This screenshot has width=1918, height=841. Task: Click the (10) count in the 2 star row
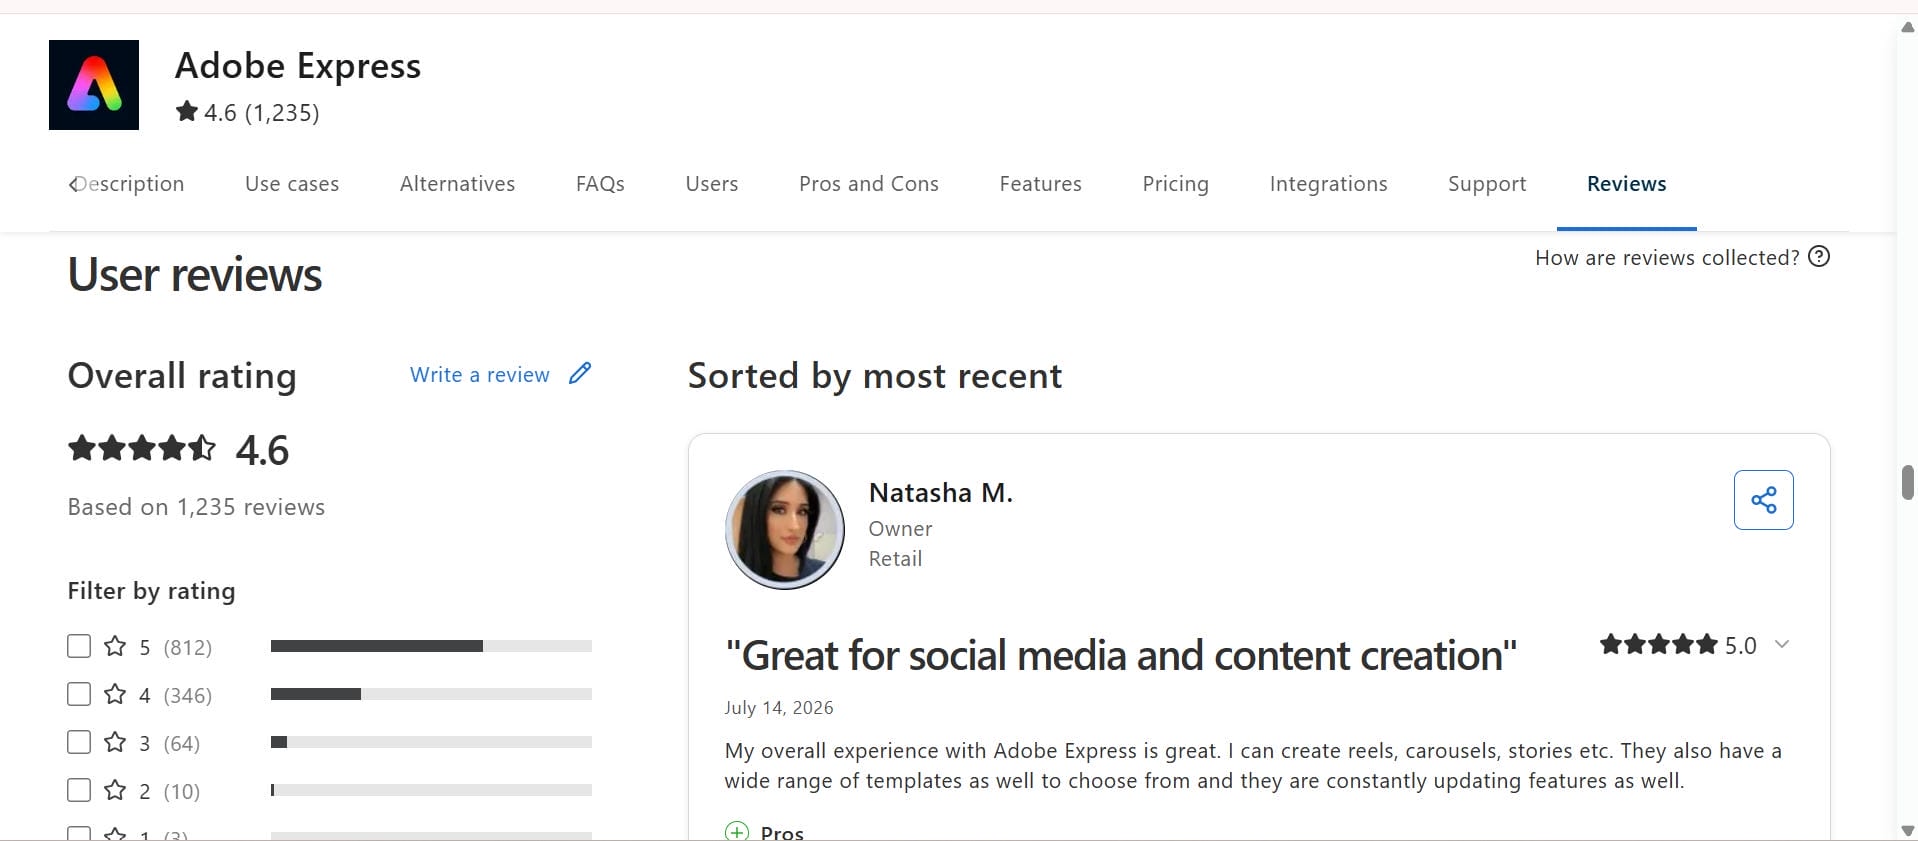(x=182, y=791)
